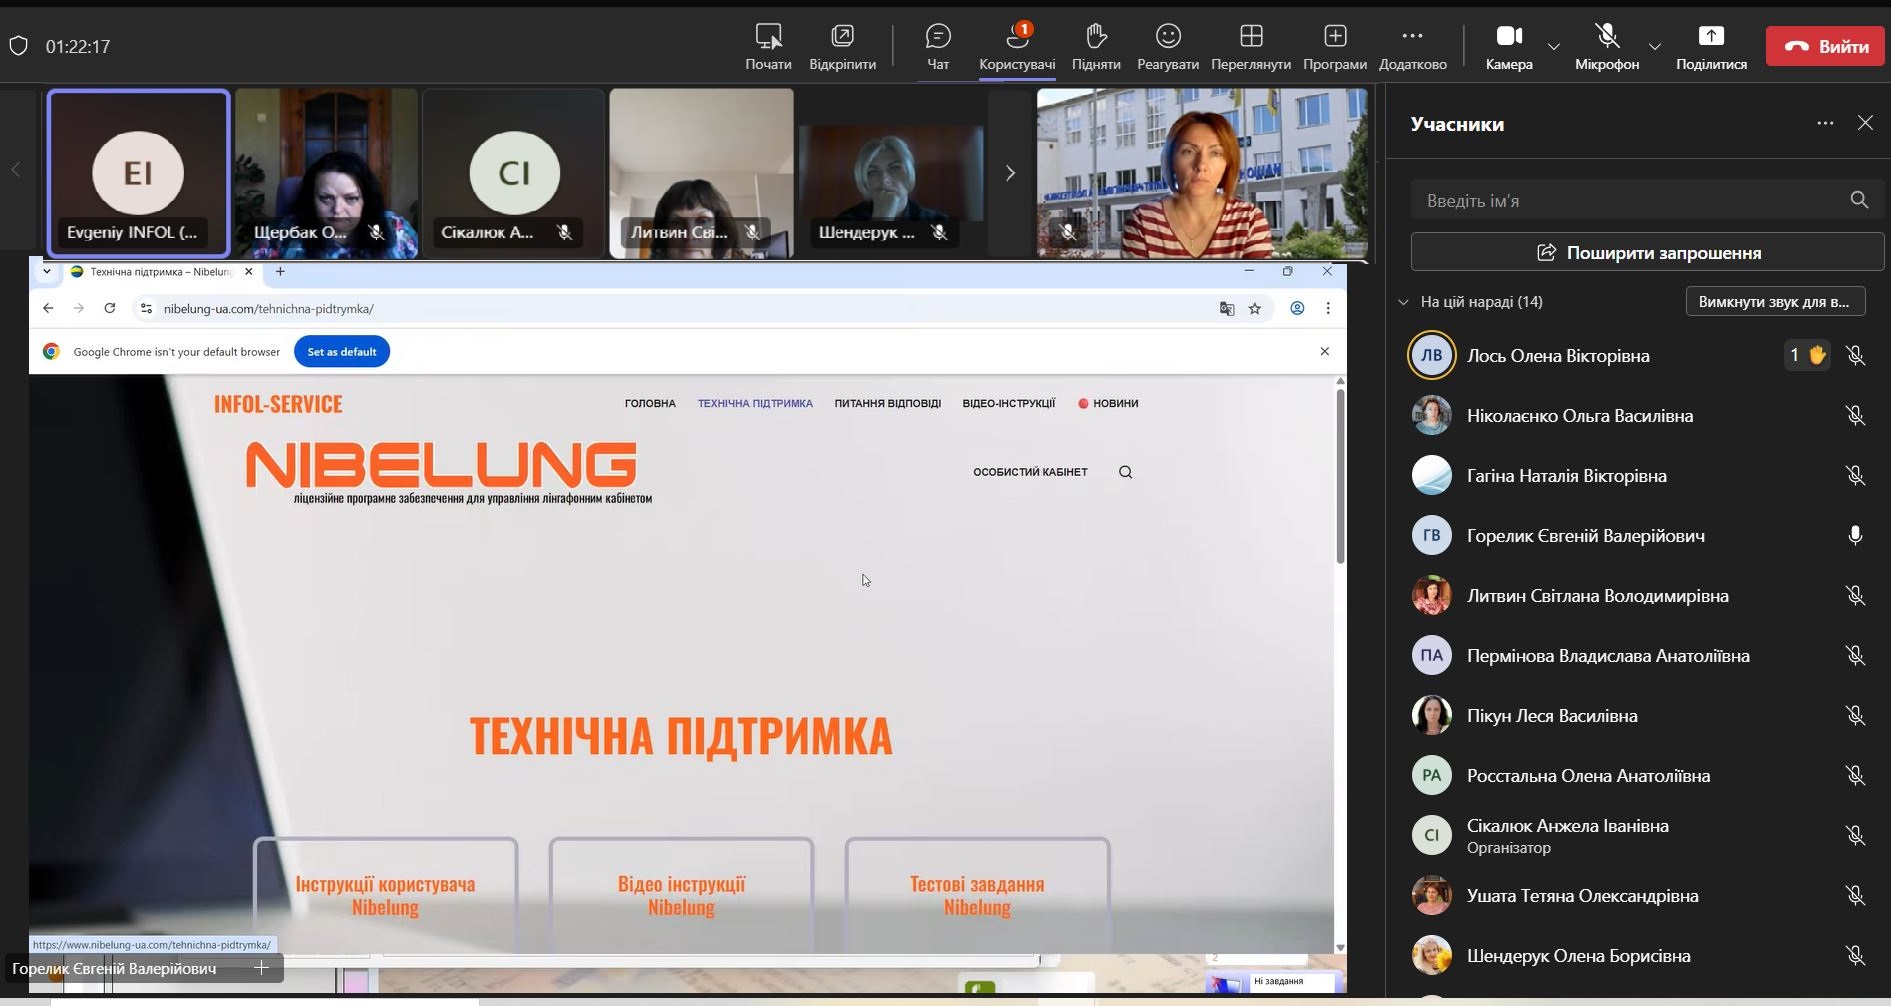Select participant Росстальна Олена Анатоліївна

[x=1638, y=775]
